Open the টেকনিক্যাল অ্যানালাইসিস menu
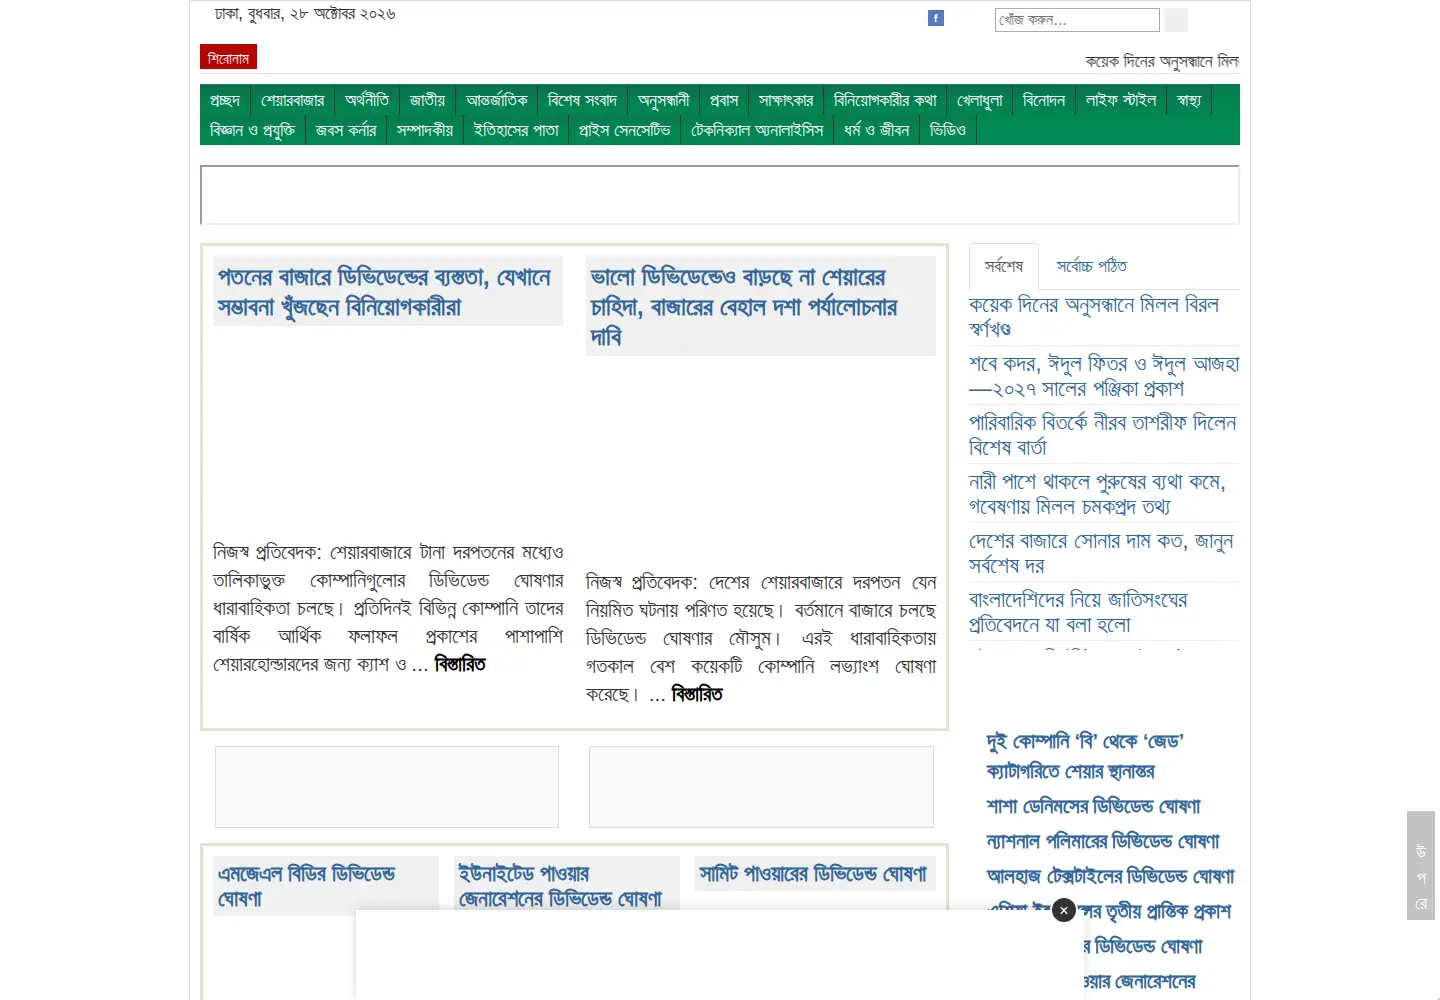Viewport: 1440px width, 1000px height. 757,130
